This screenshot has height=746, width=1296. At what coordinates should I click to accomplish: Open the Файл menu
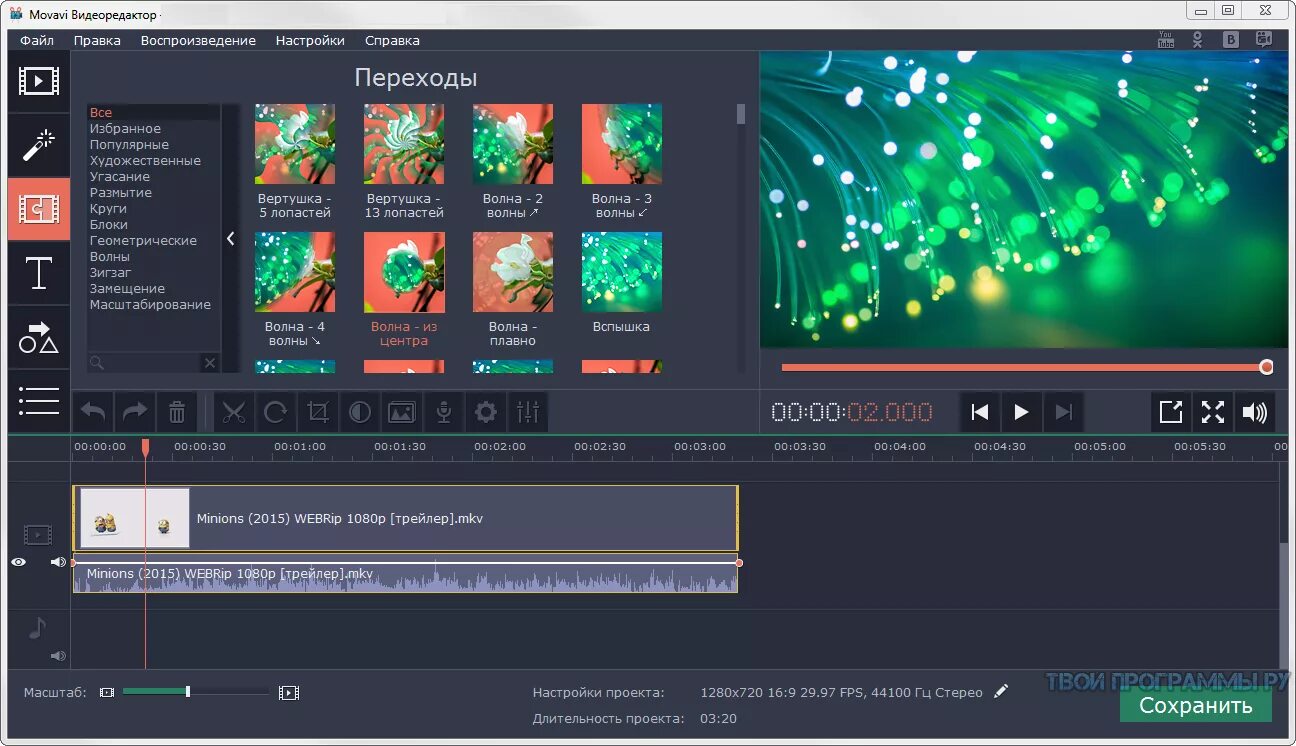point(37,40)
